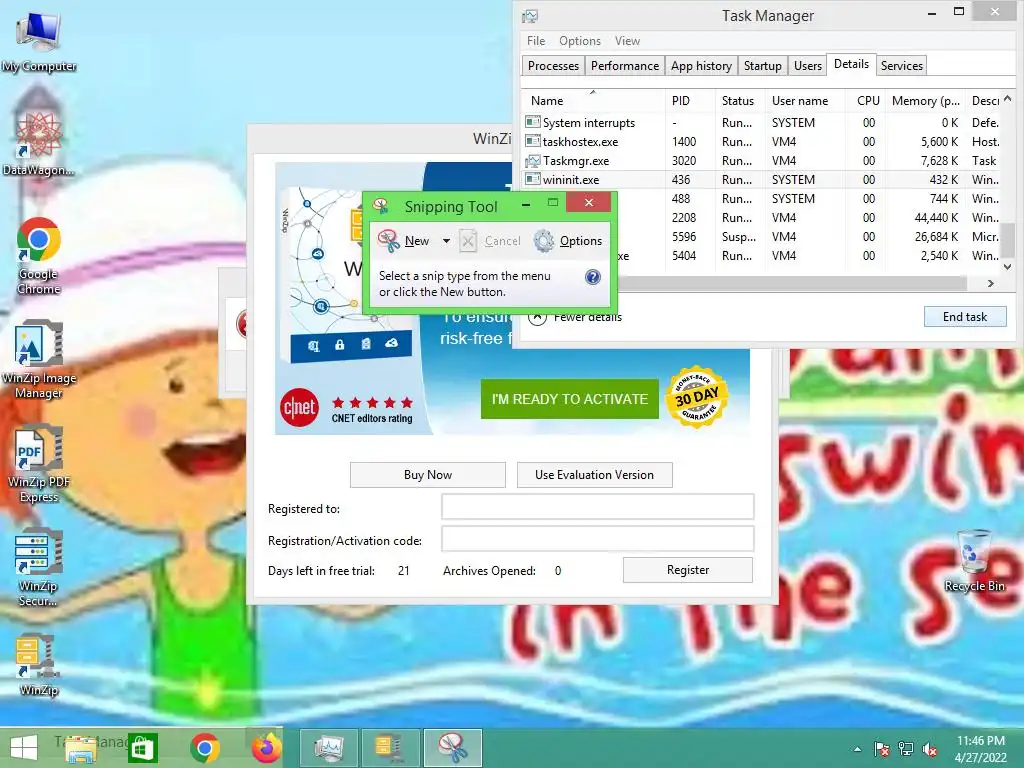Screen dimensions: 1024x768
Task: Open WinZip PDF Express desktop shortcut
Action: click(39, 462)
